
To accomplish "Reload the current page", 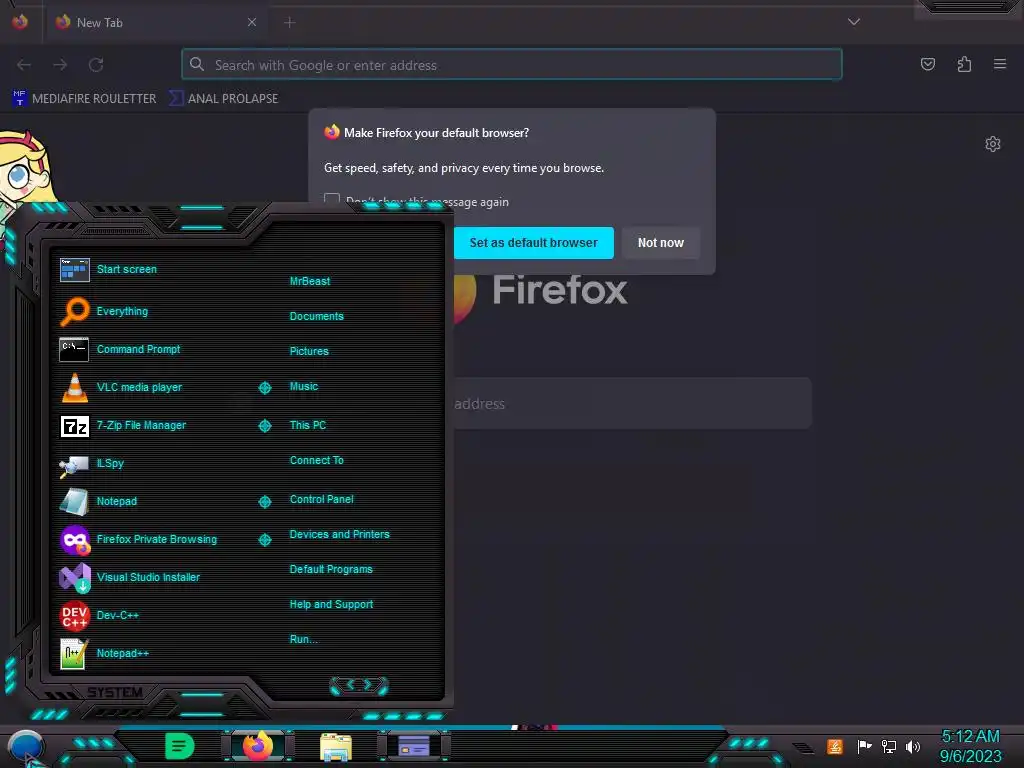I will [x=96, y=65].
